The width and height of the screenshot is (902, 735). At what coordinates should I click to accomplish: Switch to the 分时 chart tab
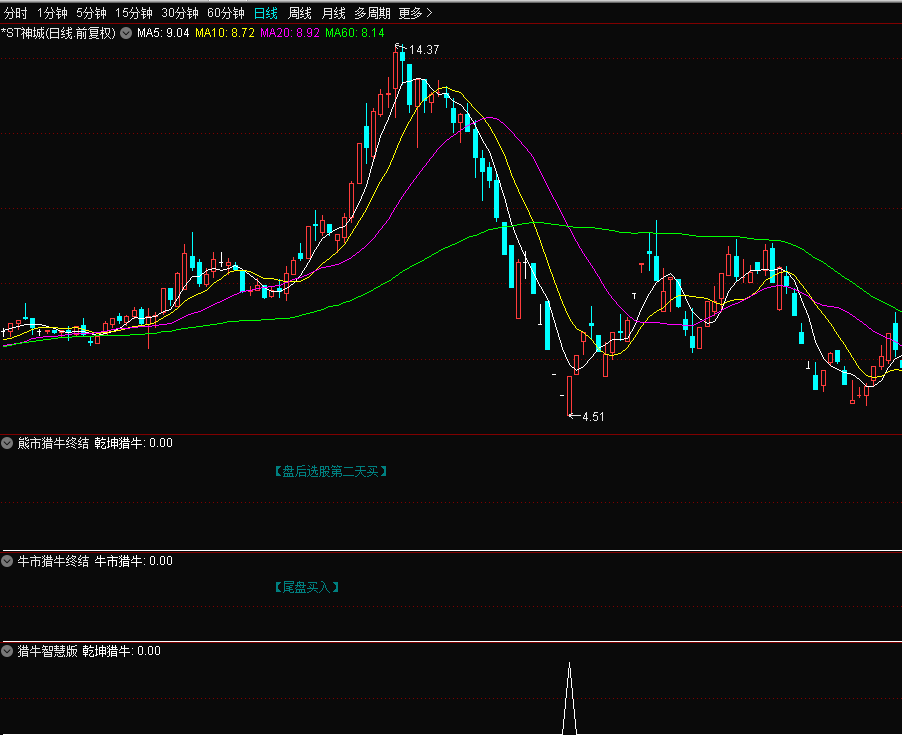(16, 13)
